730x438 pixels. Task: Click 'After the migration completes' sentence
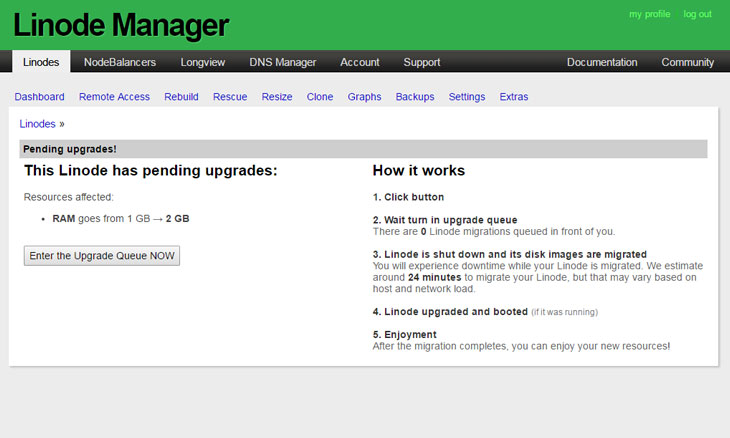(521, 346)
